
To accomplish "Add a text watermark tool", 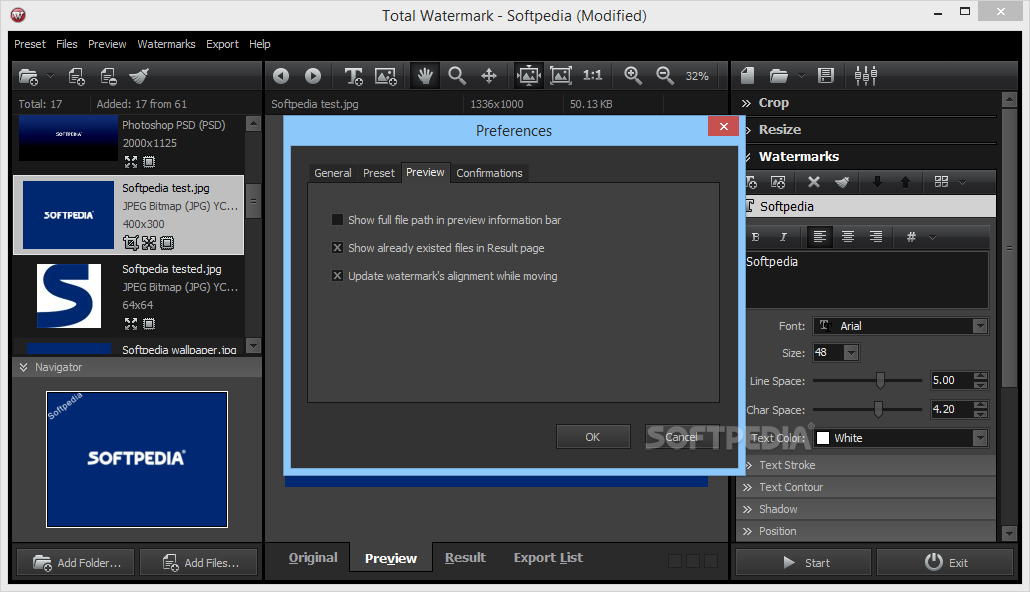I will 353,76.
